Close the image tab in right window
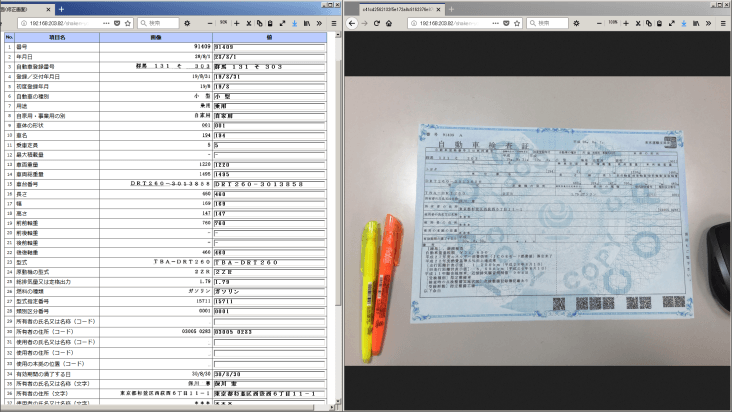Image resolution: width=732 pixels, height=412 pixels. click(x=438, y=9)
